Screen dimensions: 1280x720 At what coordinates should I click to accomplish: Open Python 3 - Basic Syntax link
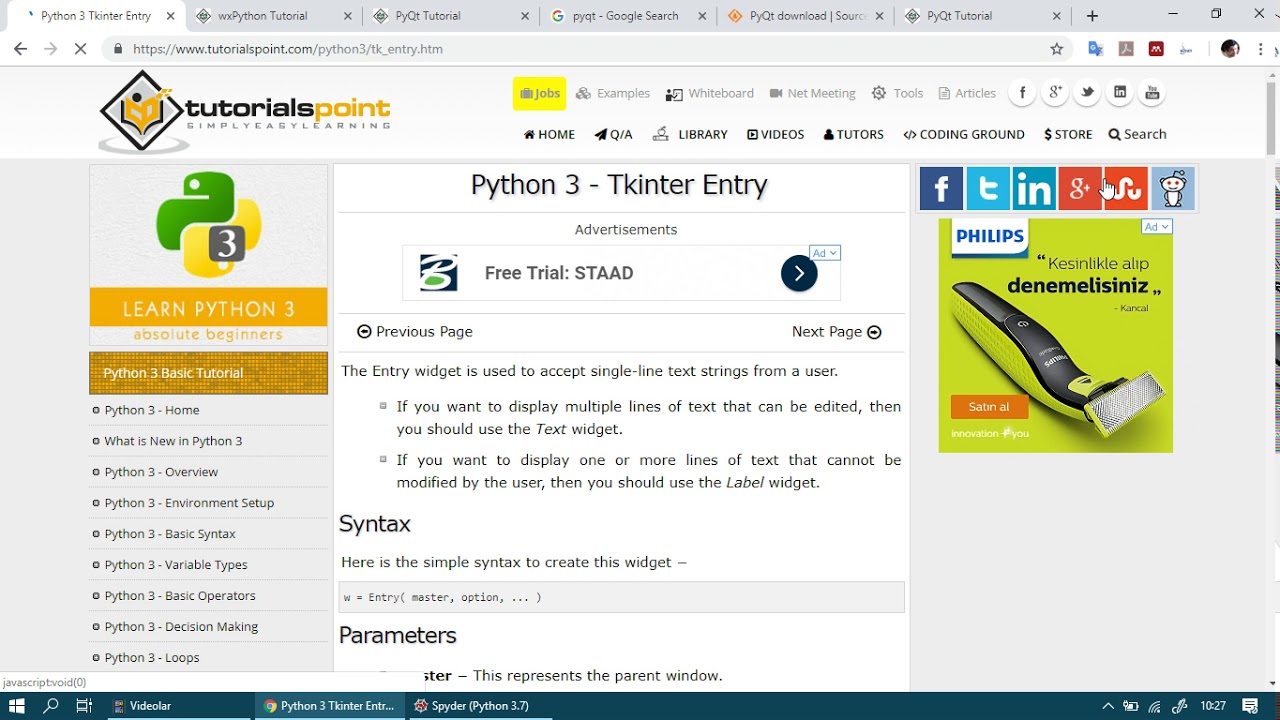[170, 534]
